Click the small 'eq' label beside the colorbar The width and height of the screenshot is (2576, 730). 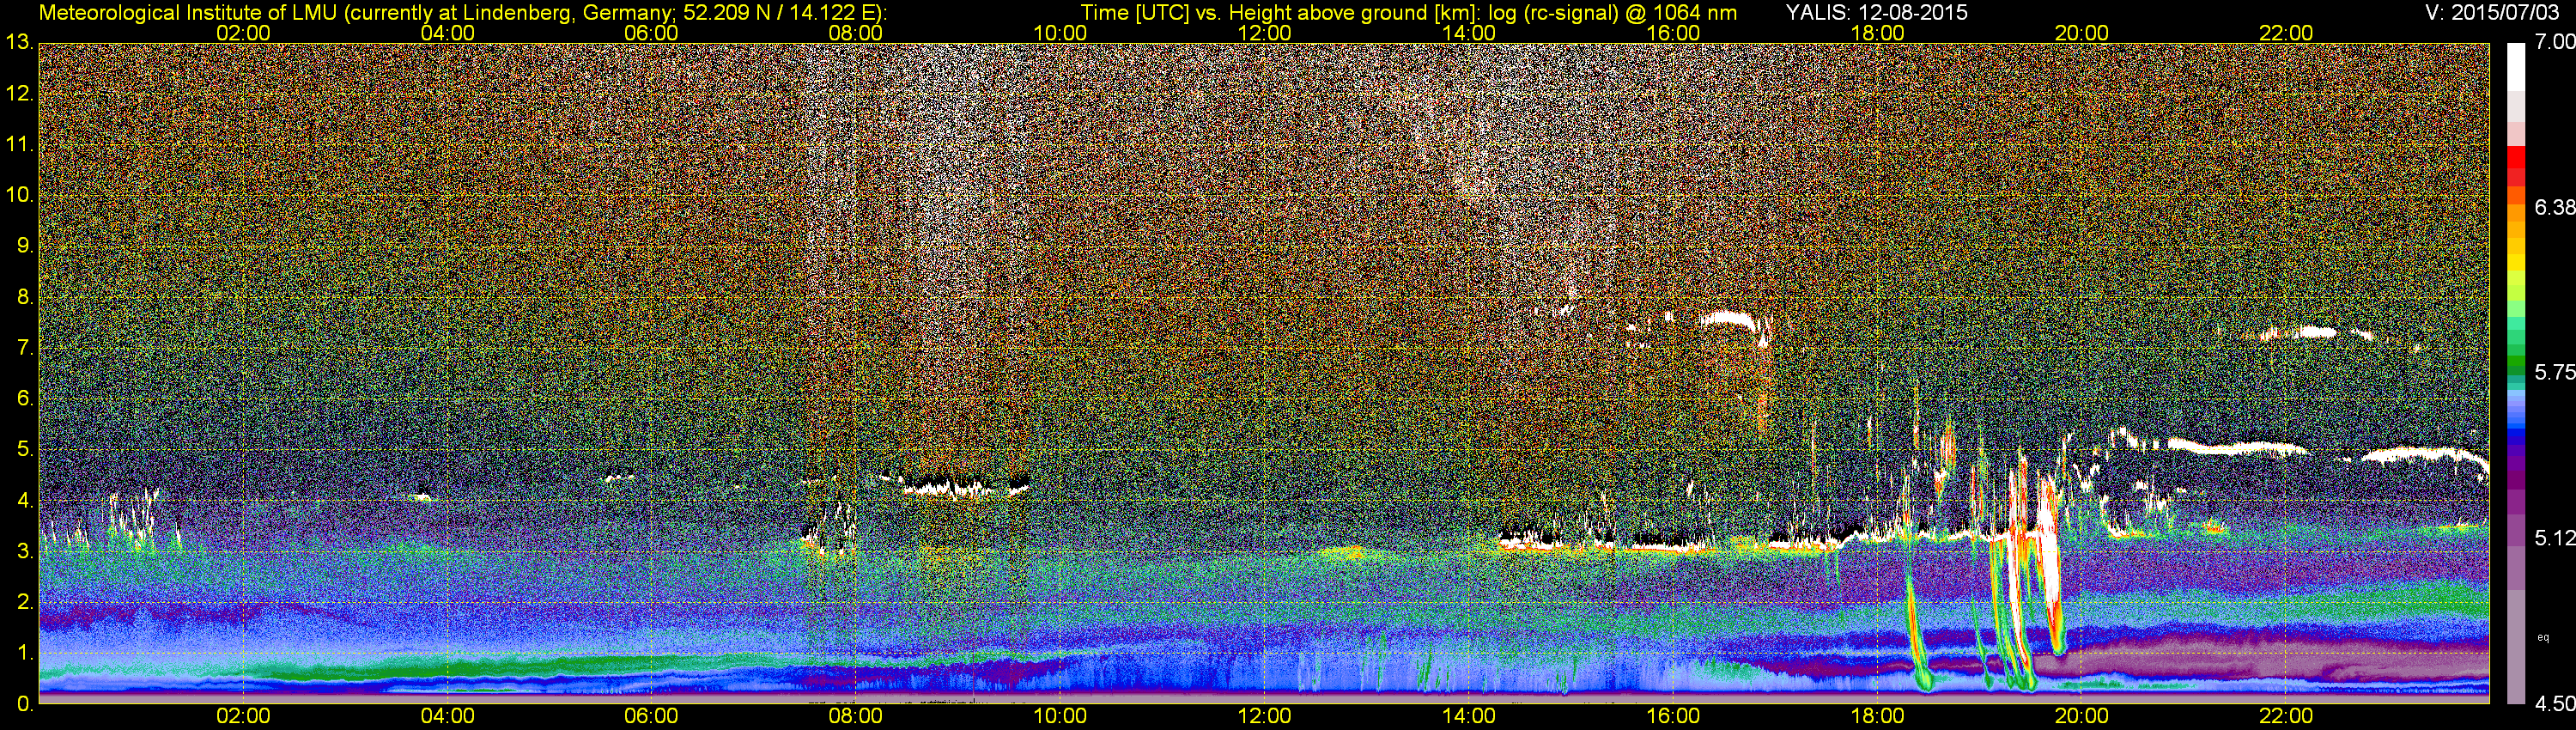coord(2543,636)
